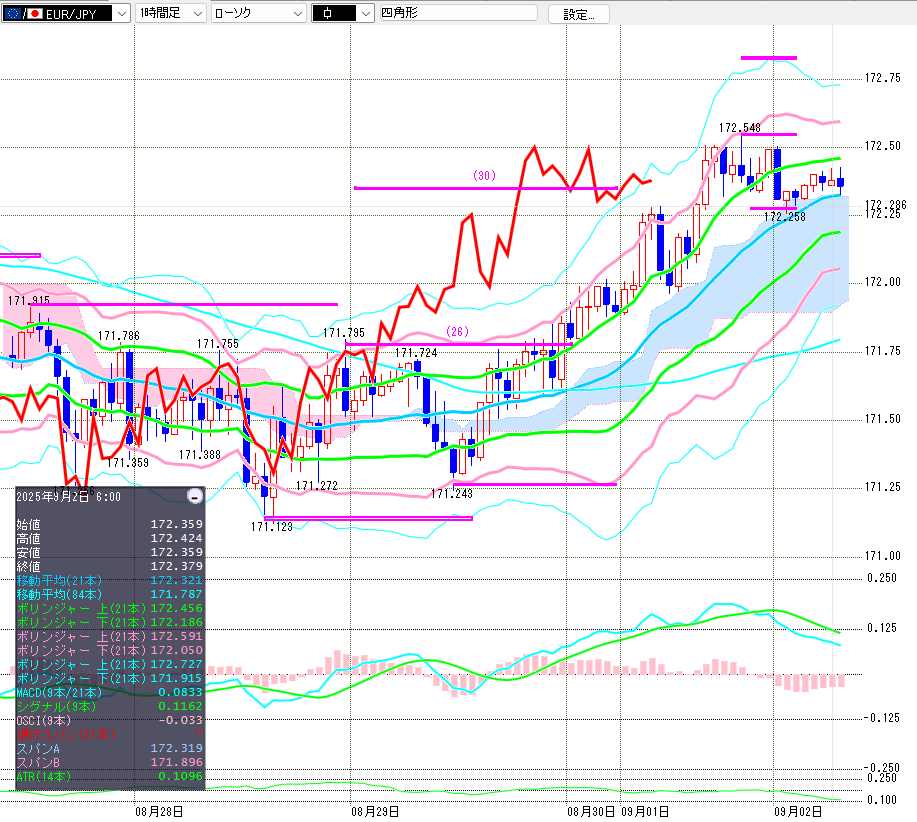Screen dimensions: 917x822
Task: Click the 171.243 price label on chart
Action: [x=451, y=494]
